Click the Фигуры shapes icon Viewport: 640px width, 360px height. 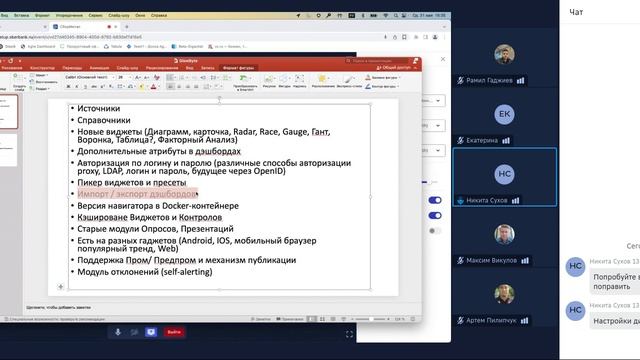click(284, 81)
